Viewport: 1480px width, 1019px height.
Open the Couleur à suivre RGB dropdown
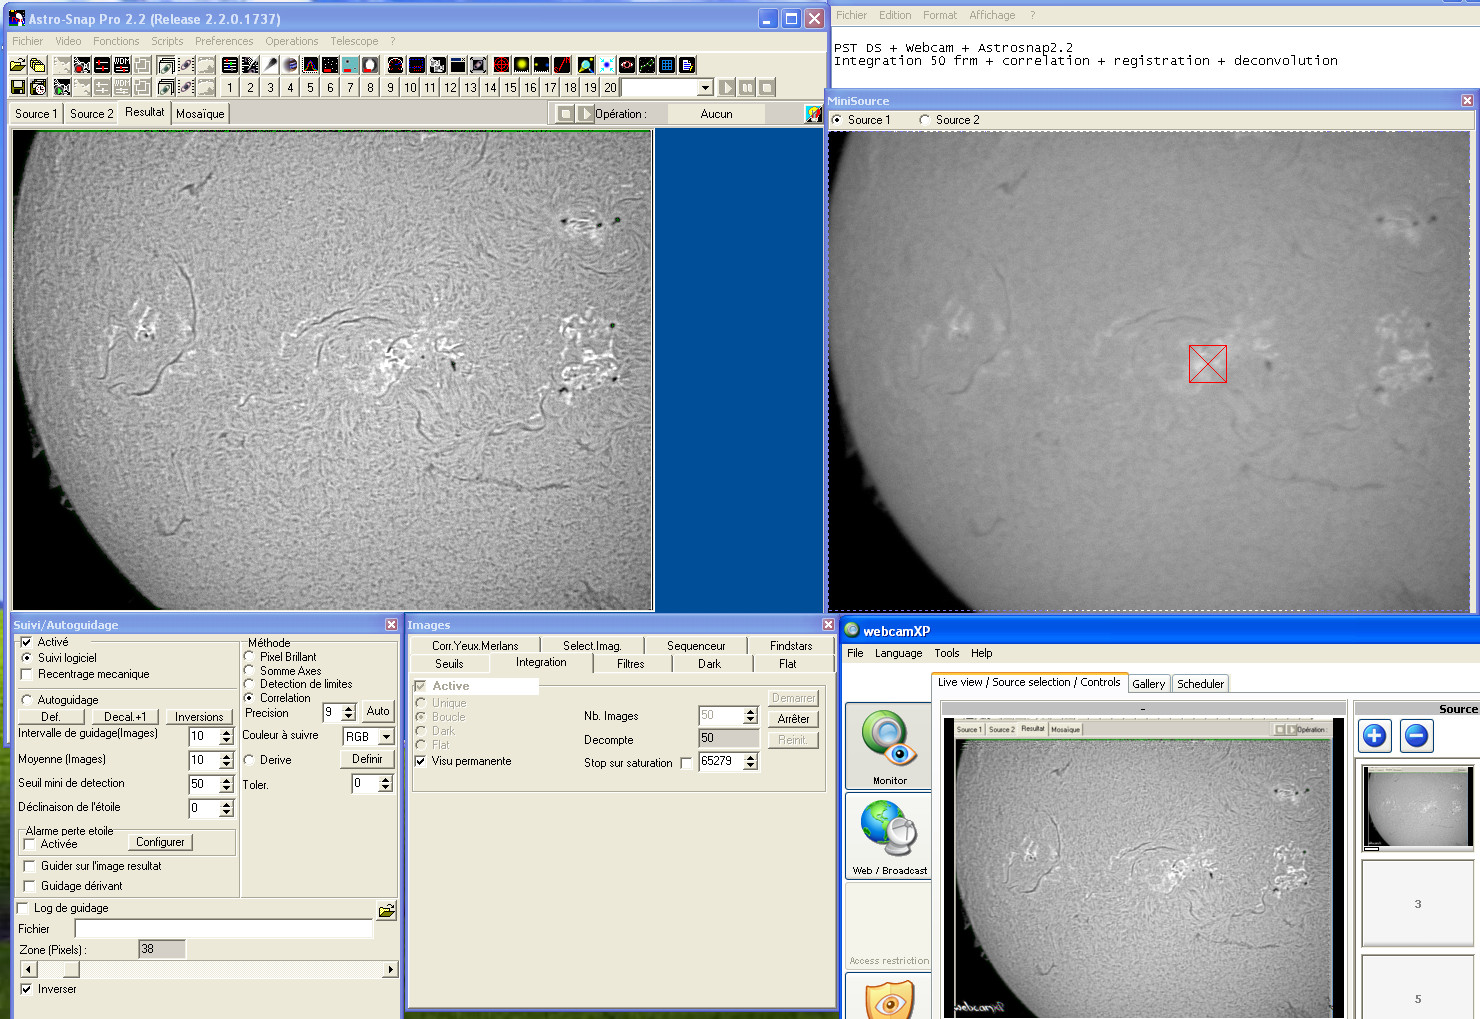coord(386,737)
